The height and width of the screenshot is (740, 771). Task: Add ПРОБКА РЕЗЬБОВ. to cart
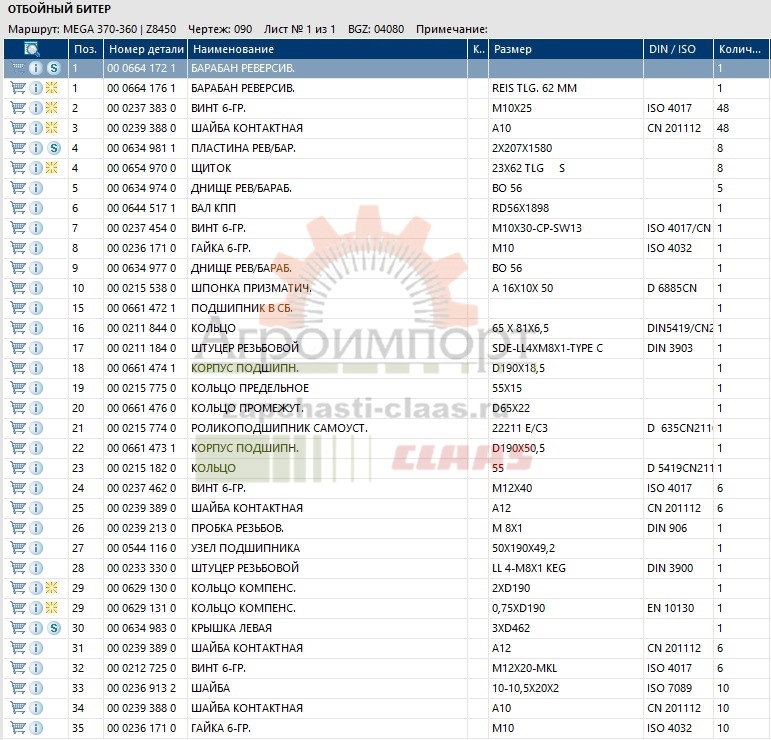[x=18, y=528]
